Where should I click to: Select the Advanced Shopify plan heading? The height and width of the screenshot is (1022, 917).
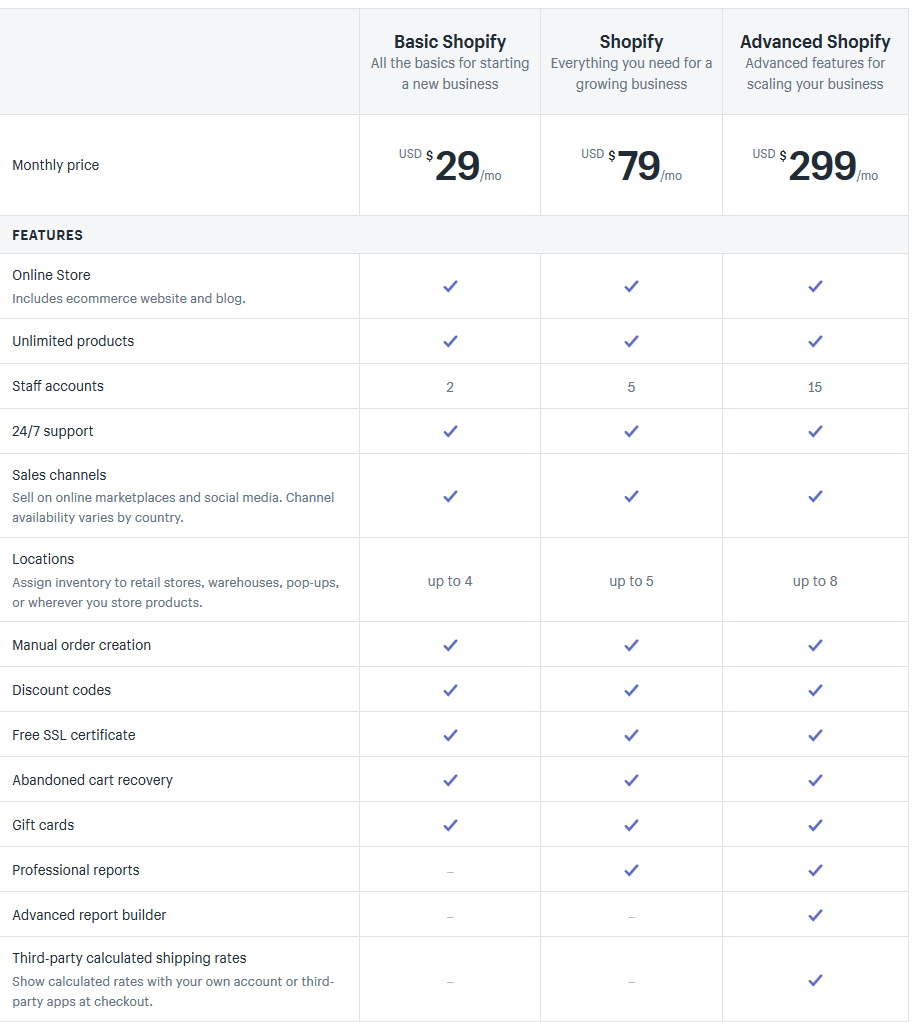pos(815,42)
